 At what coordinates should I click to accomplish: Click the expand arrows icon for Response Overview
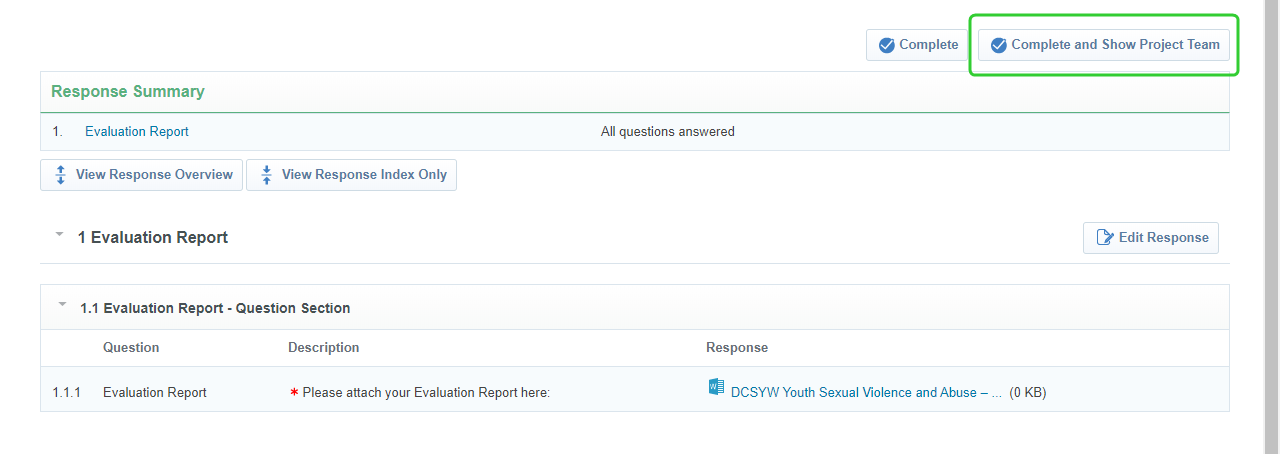pyautogui.click(x=58, y=175)
